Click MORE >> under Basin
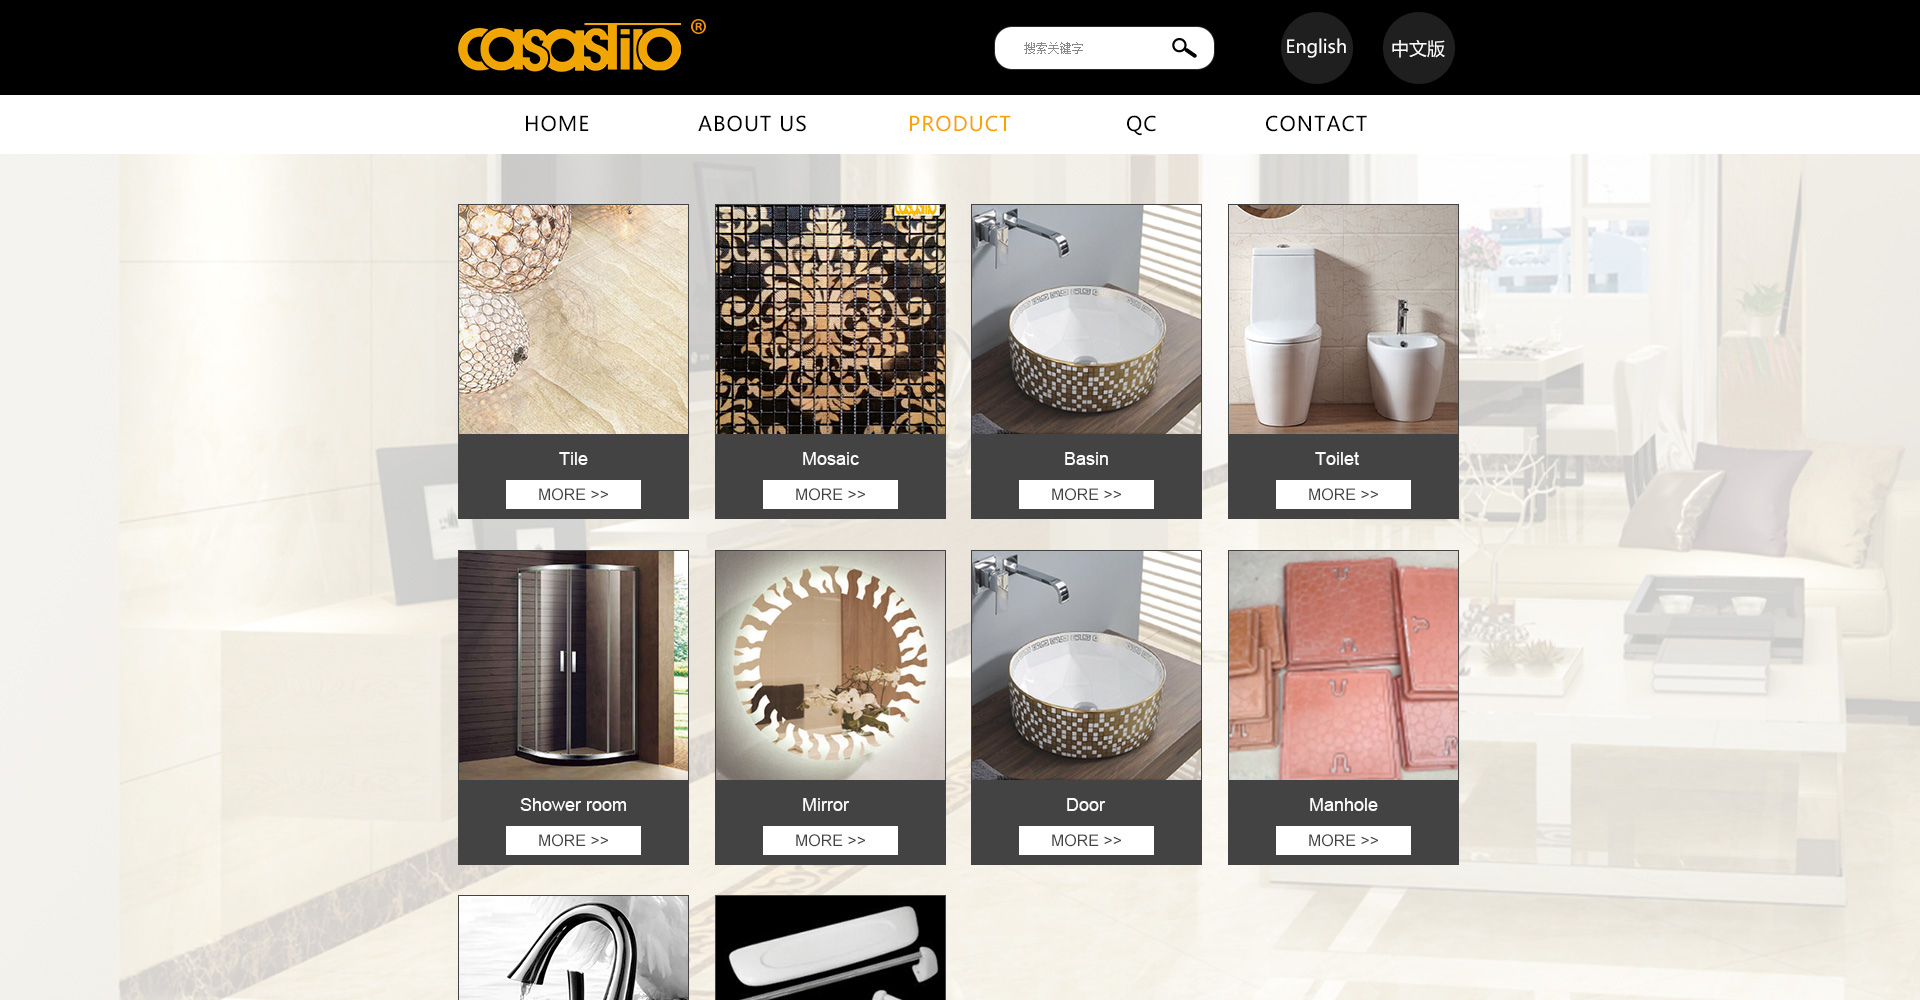The height and width of the screenshot is (1000, 1920). [x=1086, y=494]
